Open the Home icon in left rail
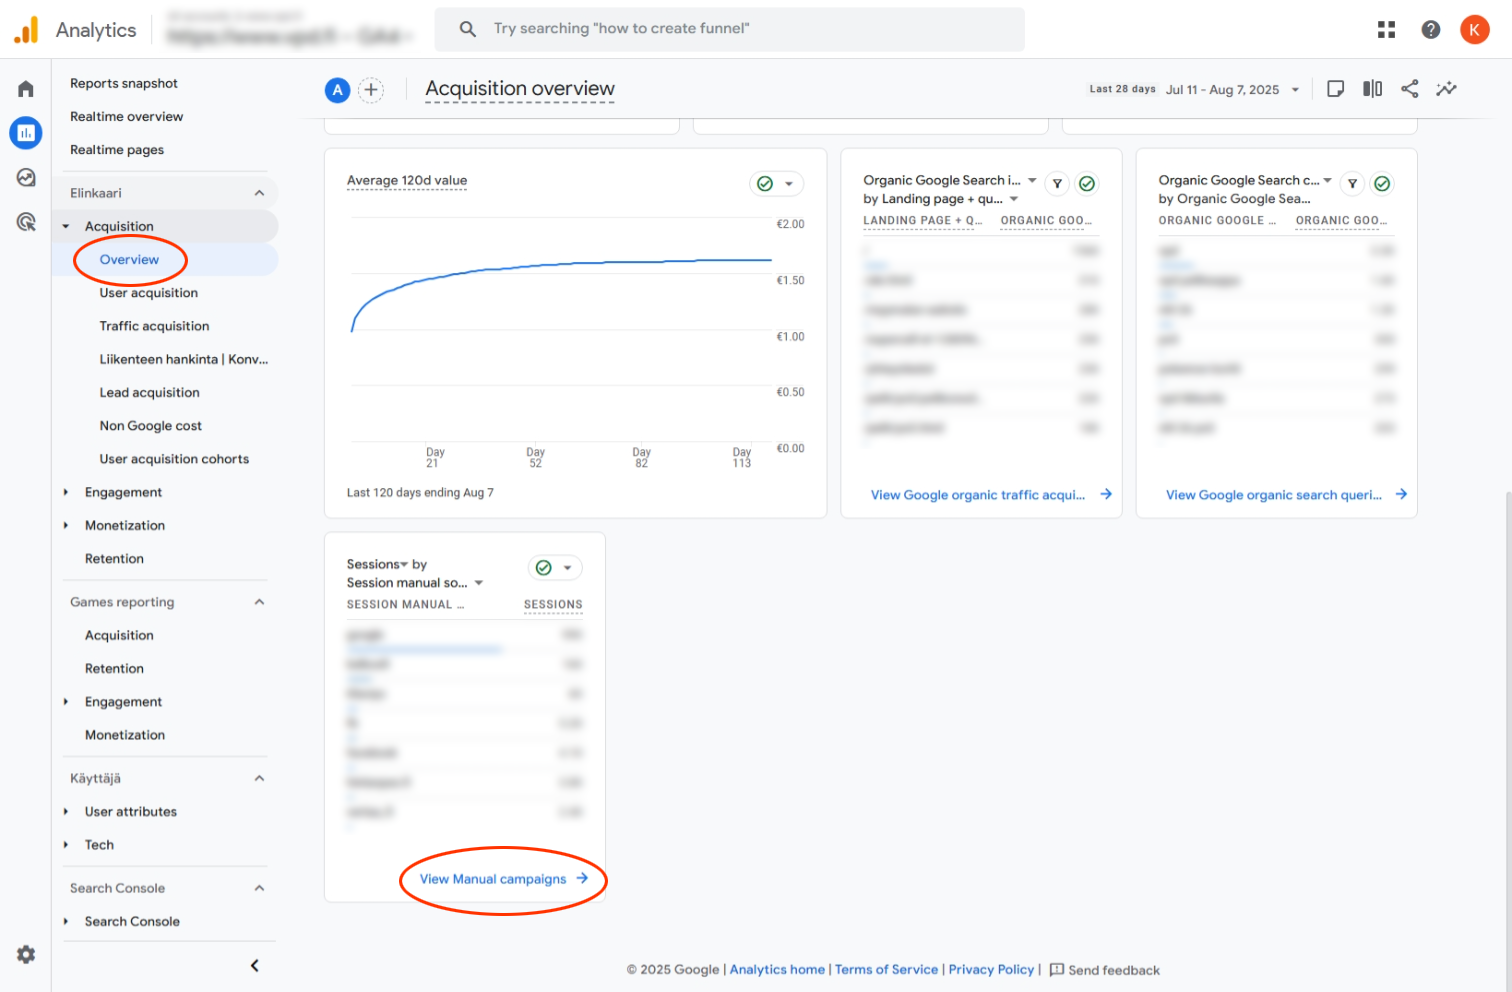 [x=26, y=89]
